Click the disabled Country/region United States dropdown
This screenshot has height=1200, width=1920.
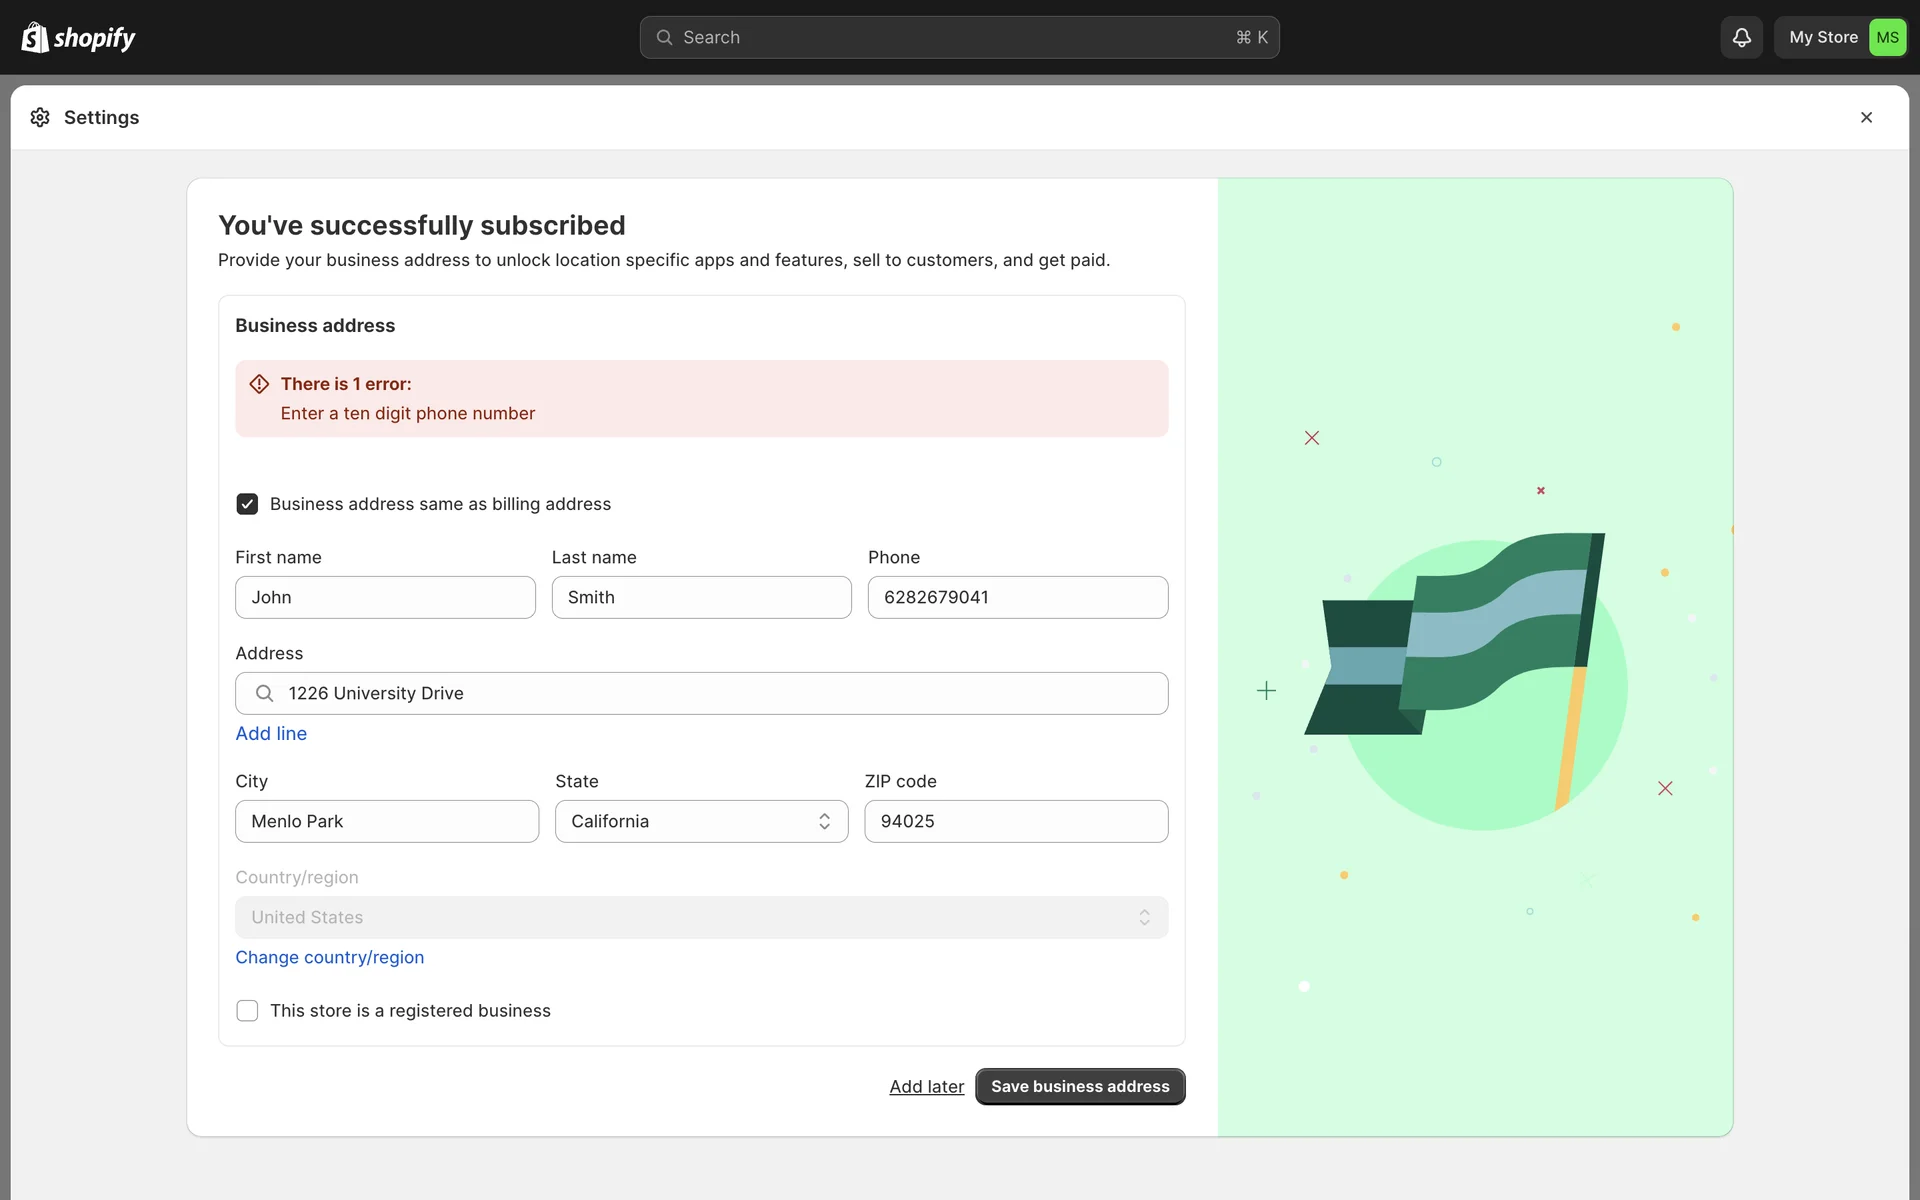pos(701,917)
